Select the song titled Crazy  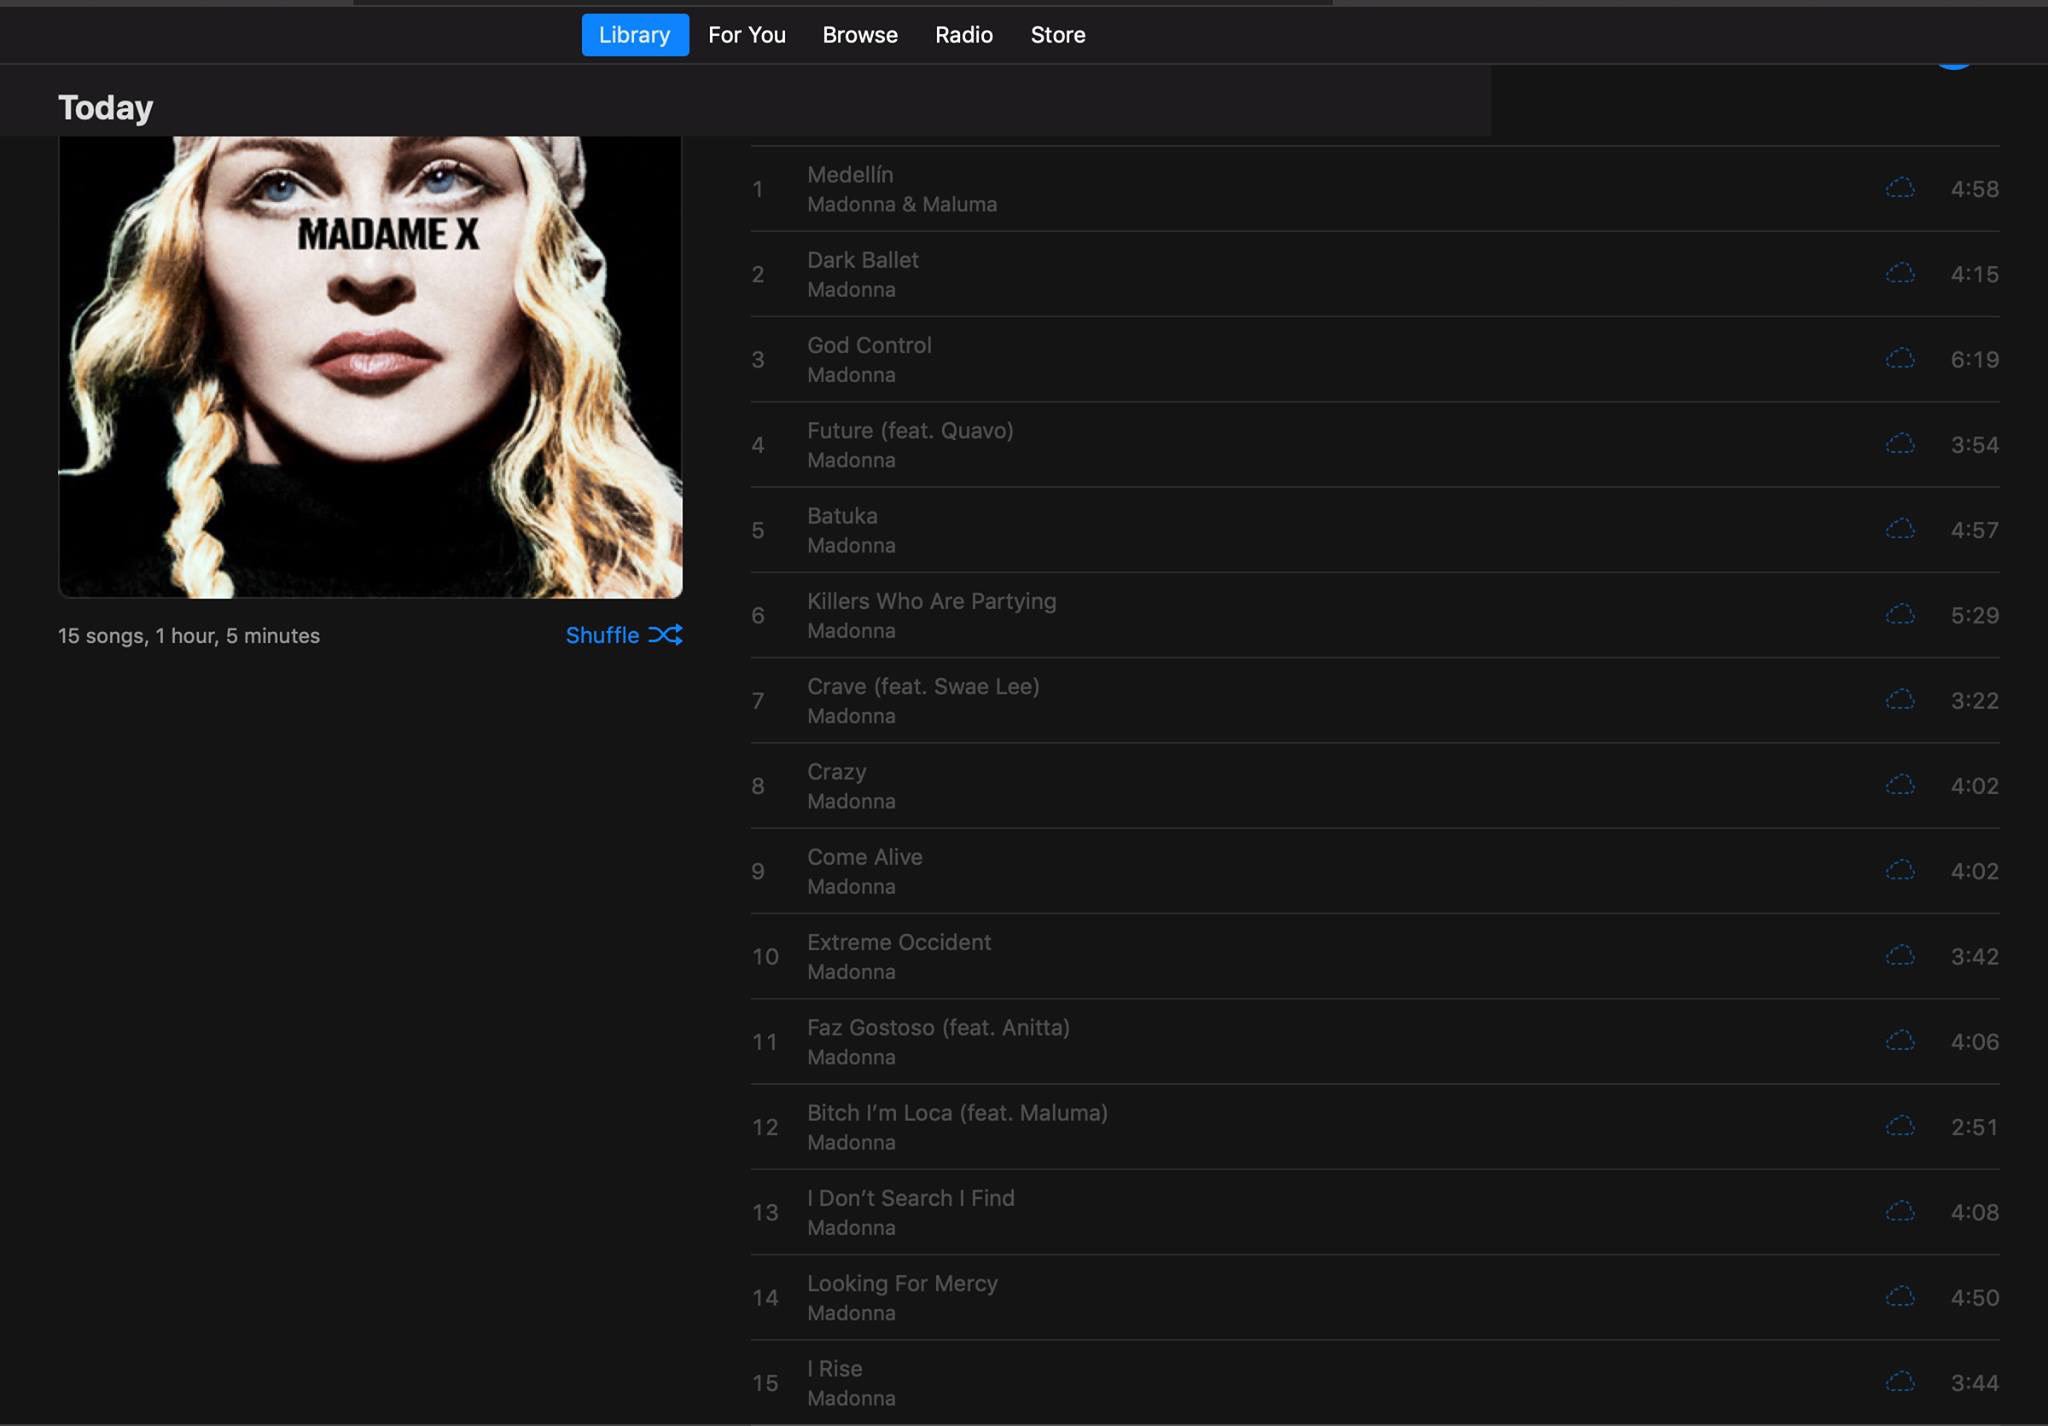tap(837, 772)
